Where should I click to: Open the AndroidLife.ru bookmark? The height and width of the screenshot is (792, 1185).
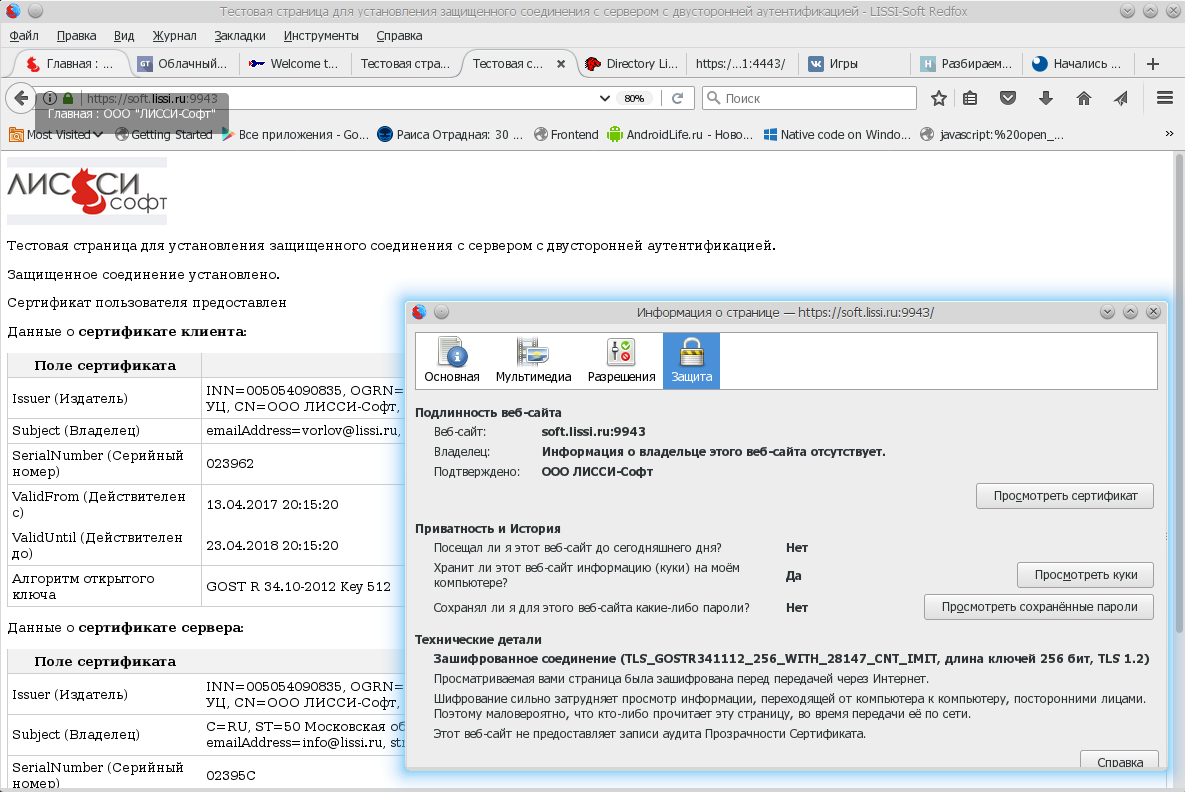click(680, 135)
